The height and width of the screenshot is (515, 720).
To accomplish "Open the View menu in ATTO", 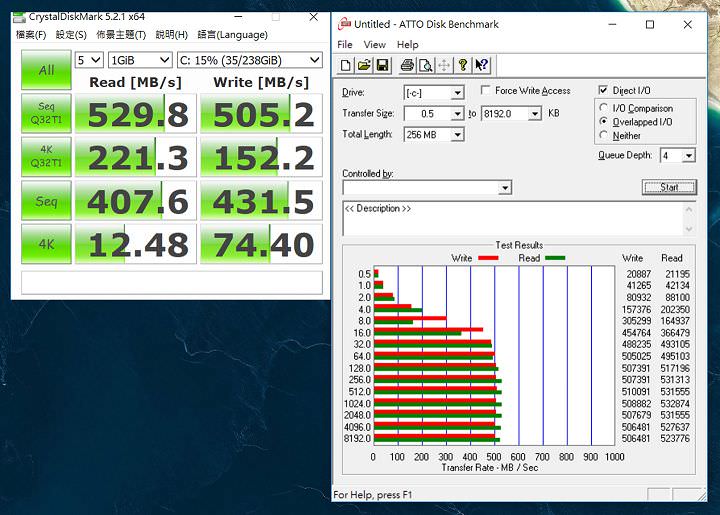I will (375, 45).
